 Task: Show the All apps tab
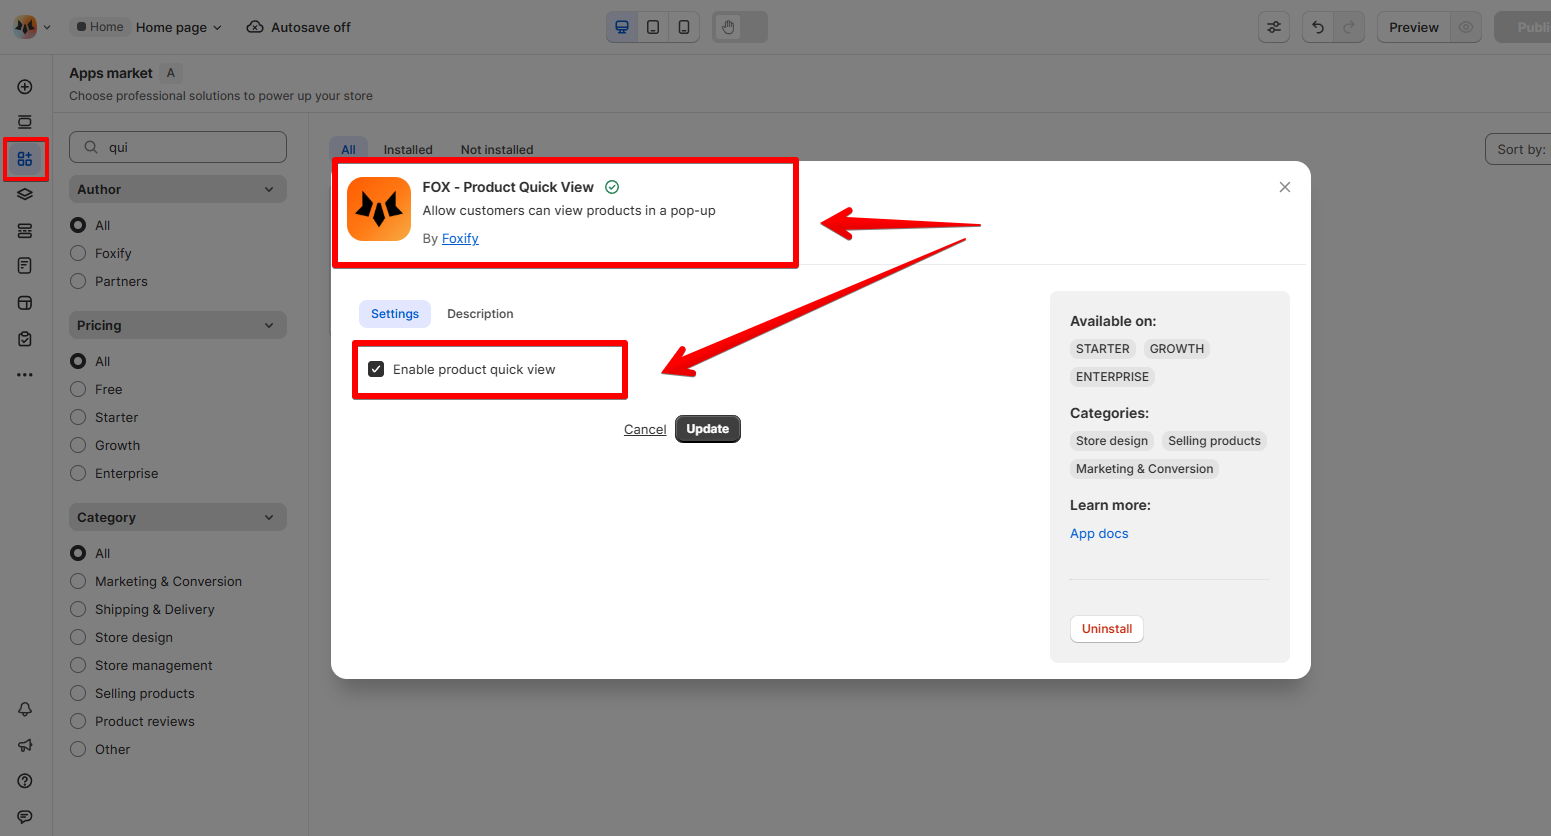tap(348, 149)
